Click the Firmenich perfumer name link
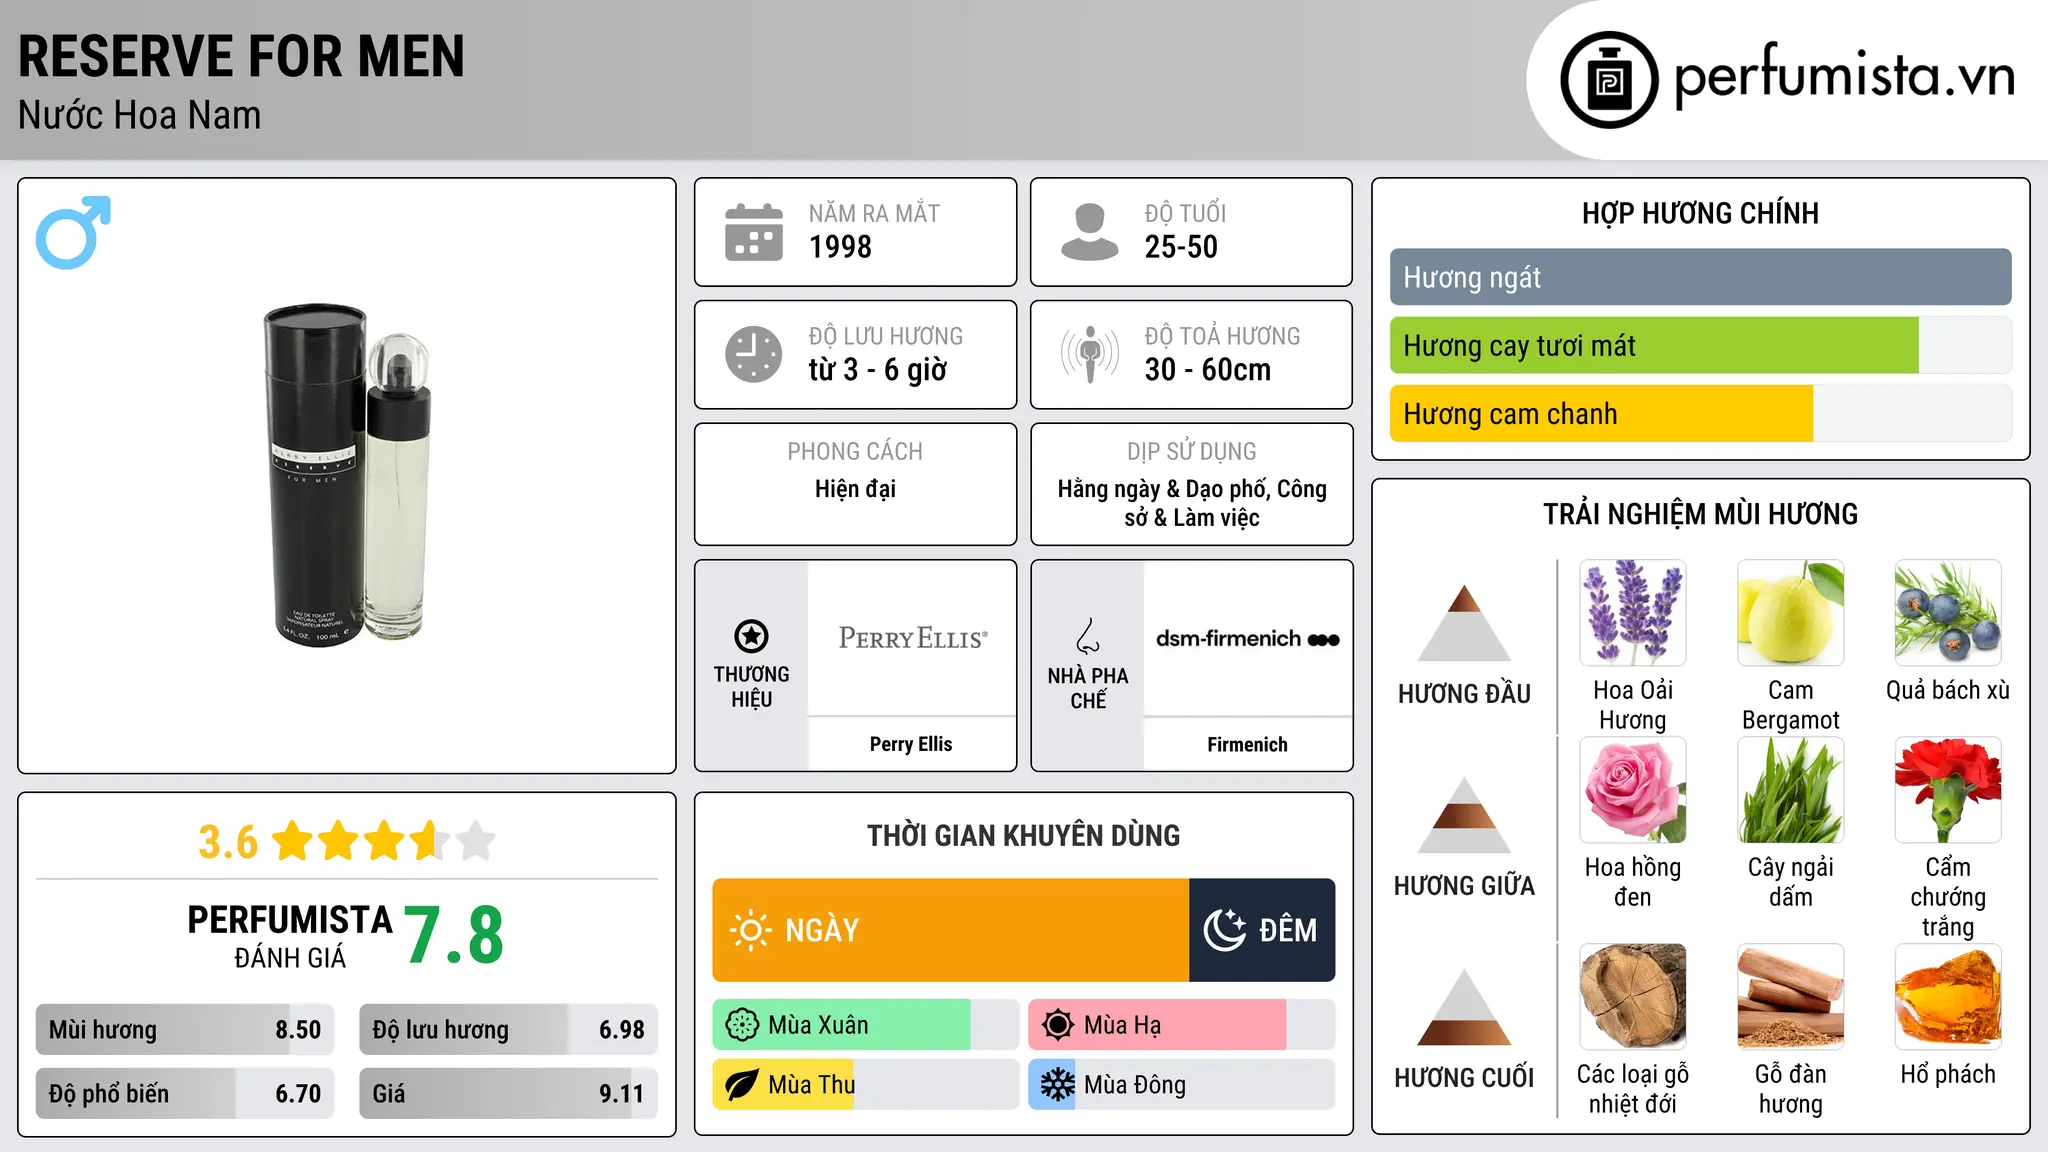Image resolution: width=2048 pixels, height=1152 pixels. tap(1247, 745)
